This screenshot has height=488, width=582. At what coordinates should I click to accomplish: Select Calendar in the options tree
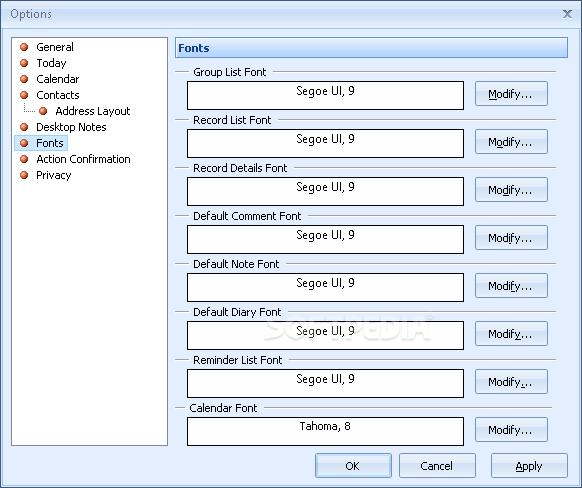pos(58,79)
